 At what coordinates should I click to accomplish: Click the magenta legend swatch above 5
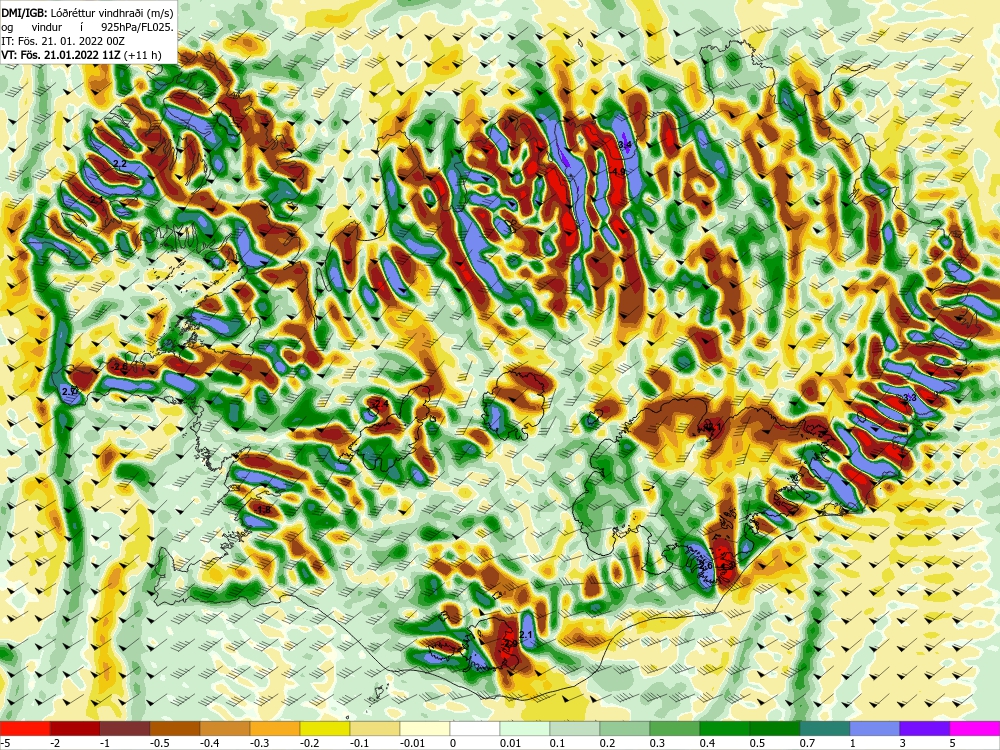[975, 728]
